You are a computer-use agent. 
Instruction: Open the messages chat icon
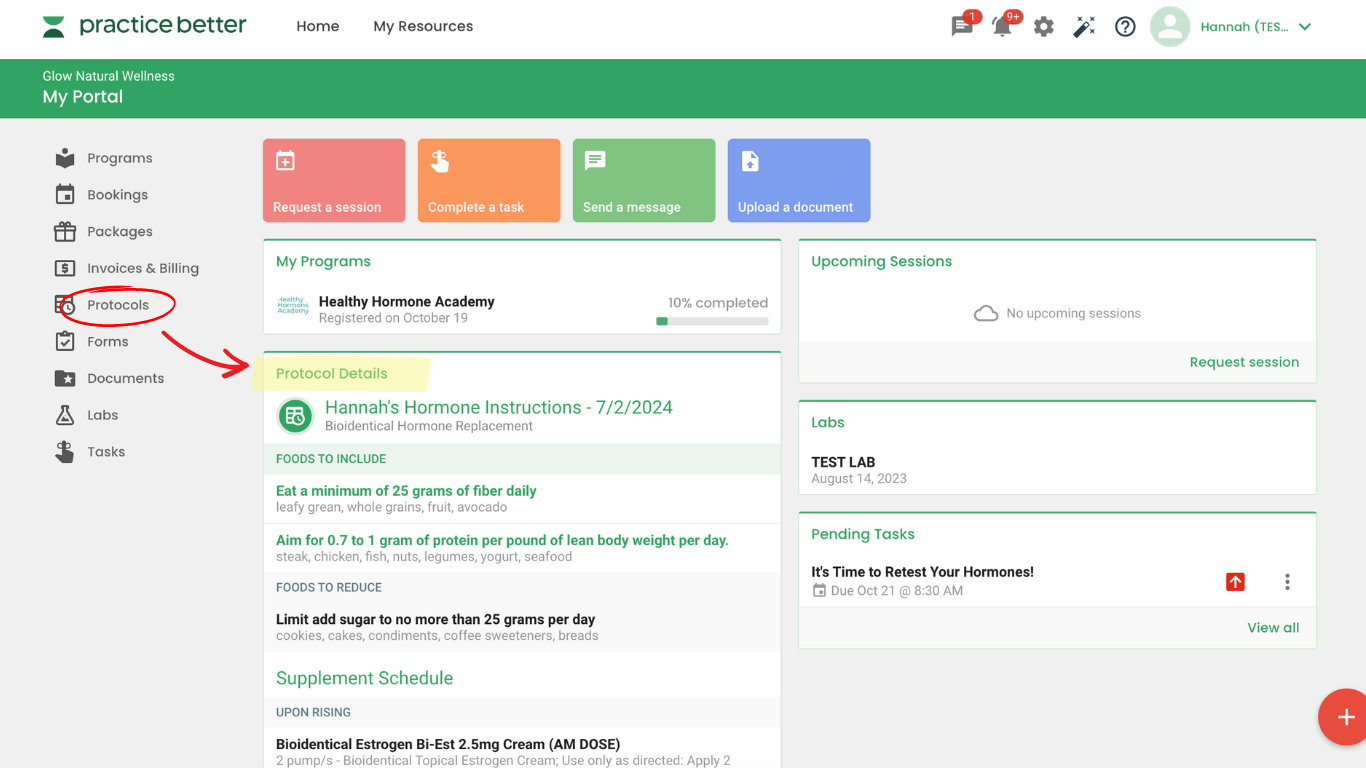pos(962,27)
